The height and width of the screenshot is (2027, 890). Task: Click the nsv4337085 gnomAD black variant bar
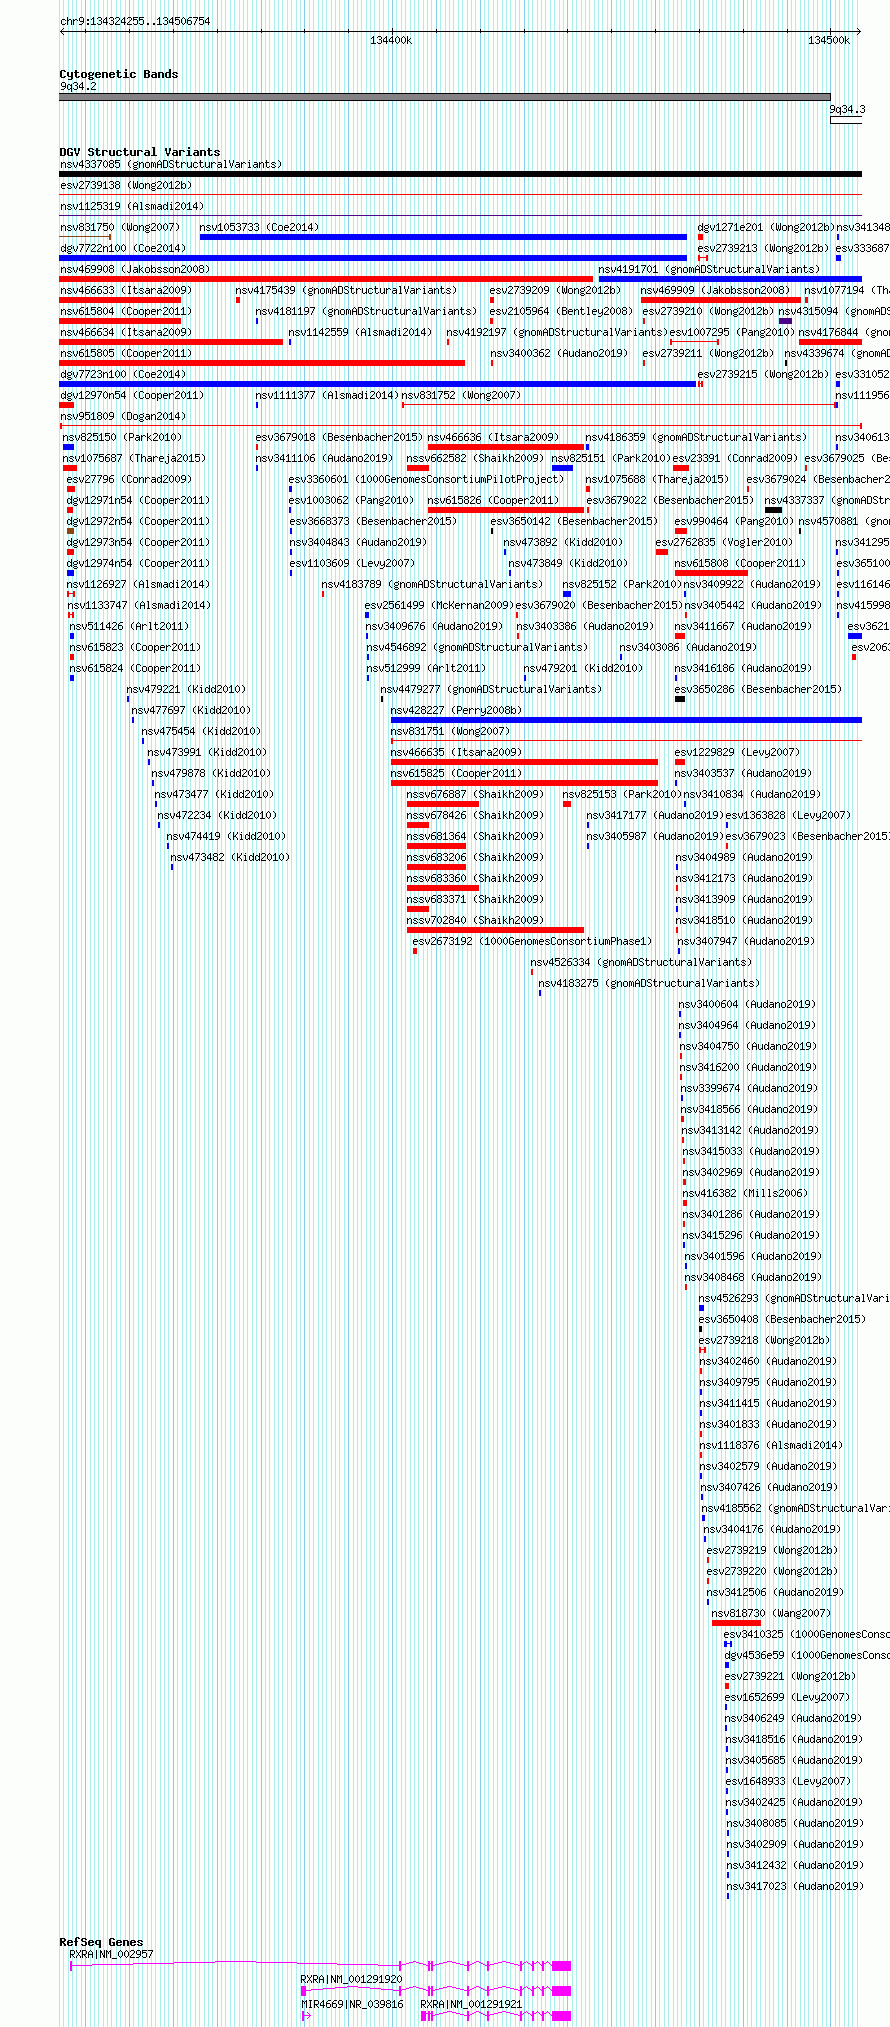click(460, 174)
